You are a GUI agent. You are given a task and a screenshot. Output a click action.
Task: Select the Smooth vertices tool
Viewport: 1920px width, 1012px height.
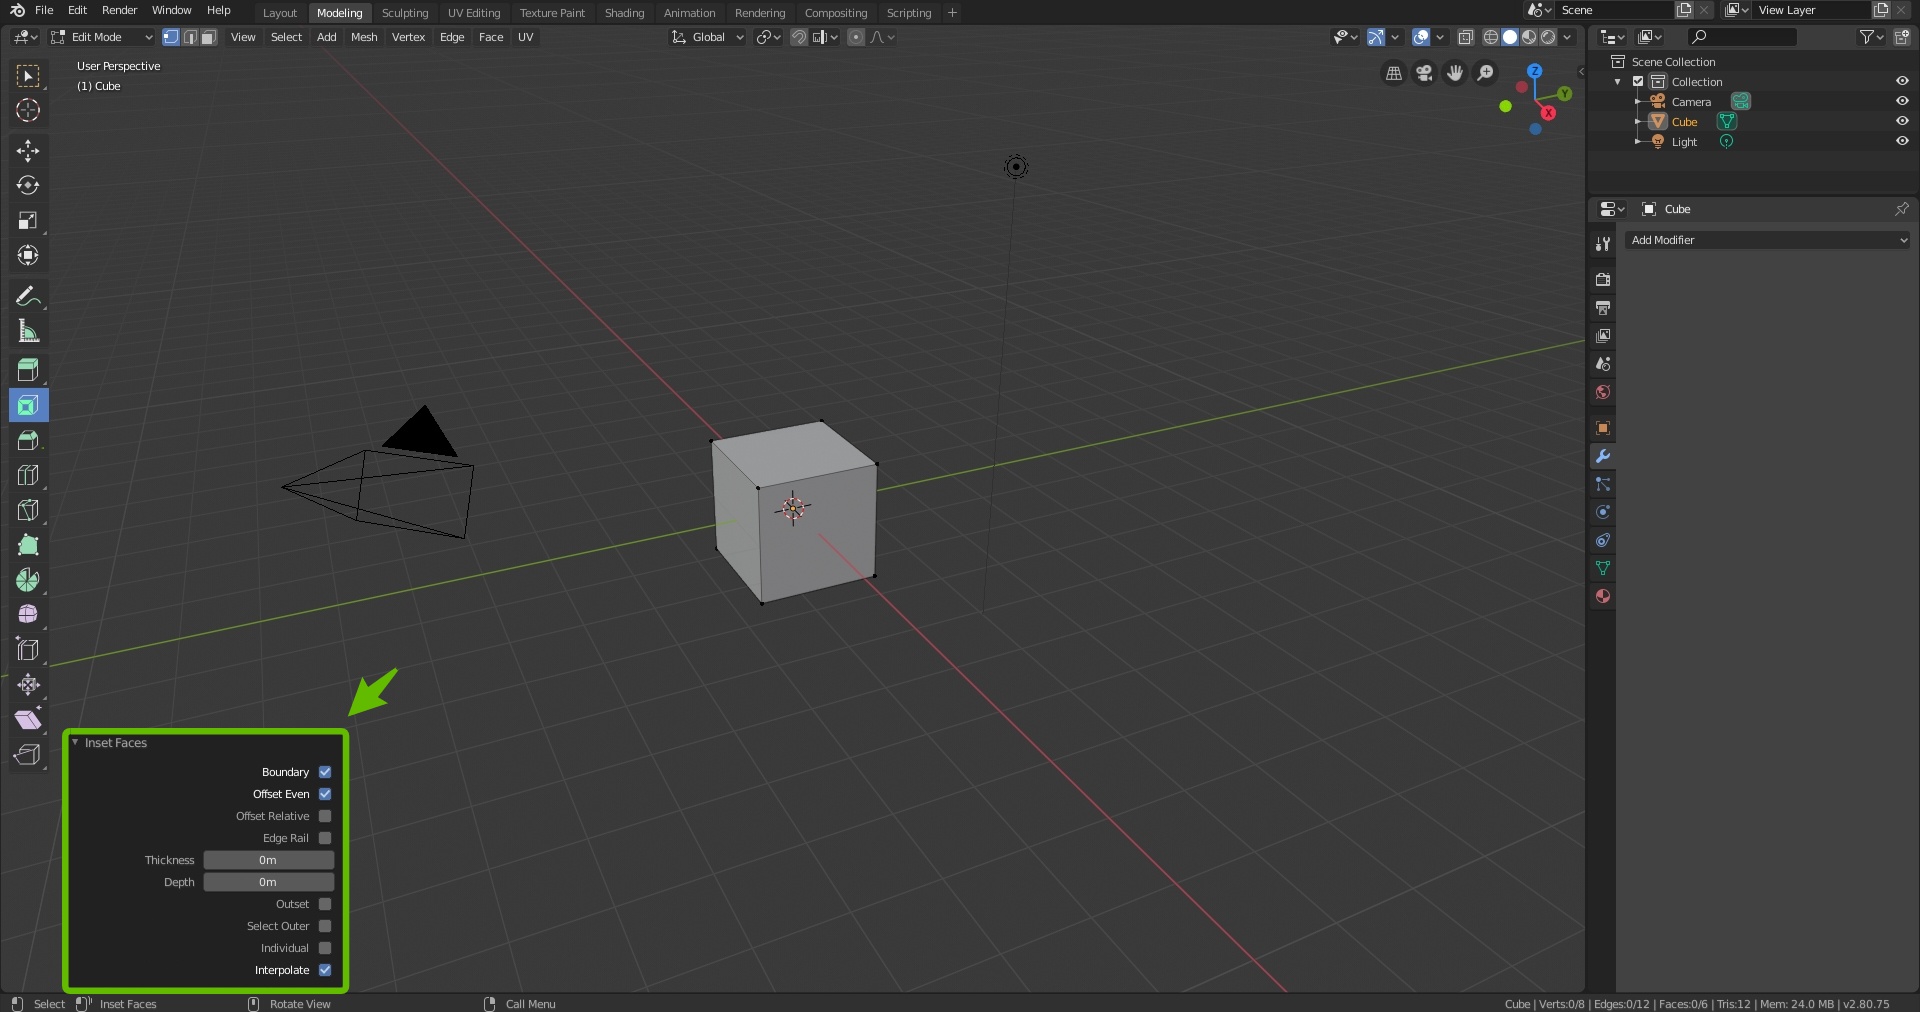click(28, 615)
